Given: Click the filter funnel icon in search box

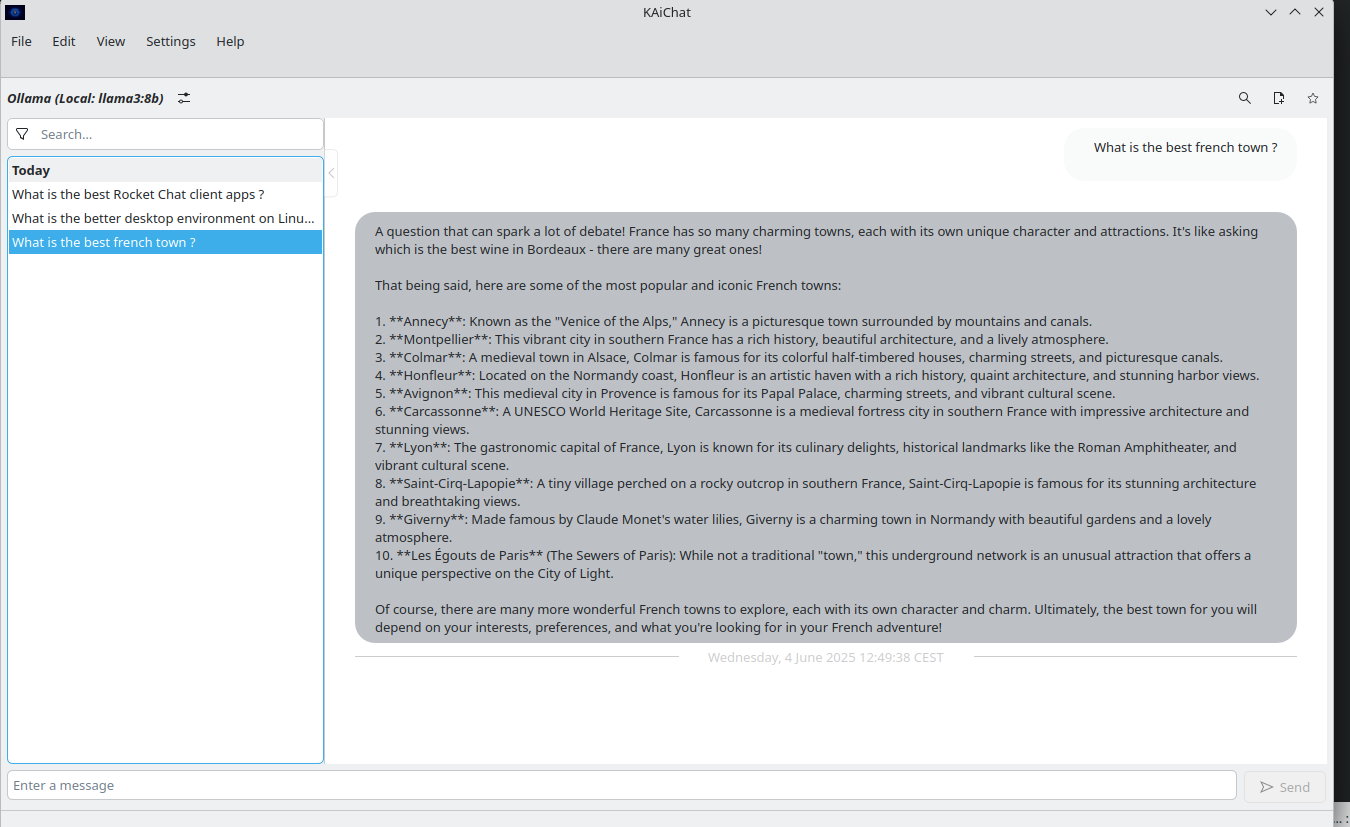Looking at the screenshot, I should point(22,134).
